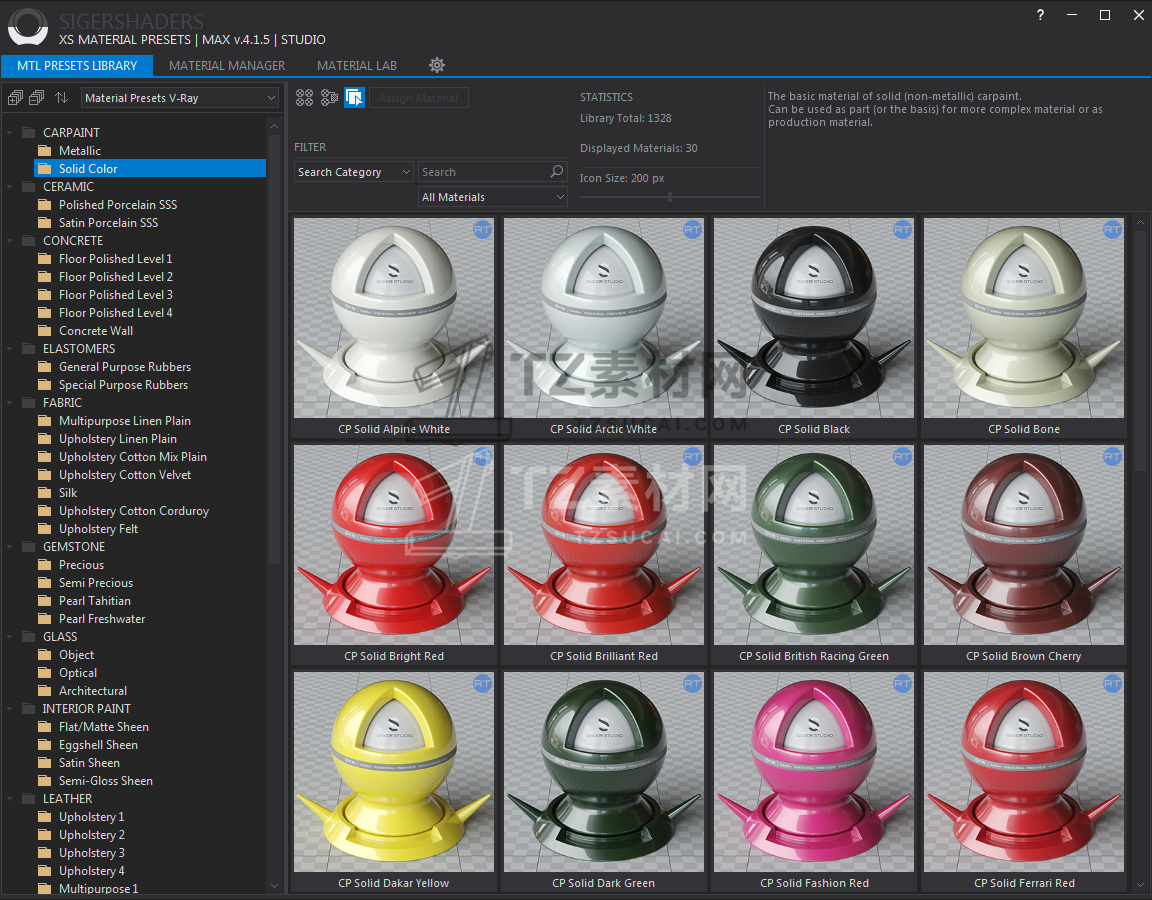Collapse the CARPAINT category
The width and height of the screenshot is (1152, 900).
[x=10, y=132]
